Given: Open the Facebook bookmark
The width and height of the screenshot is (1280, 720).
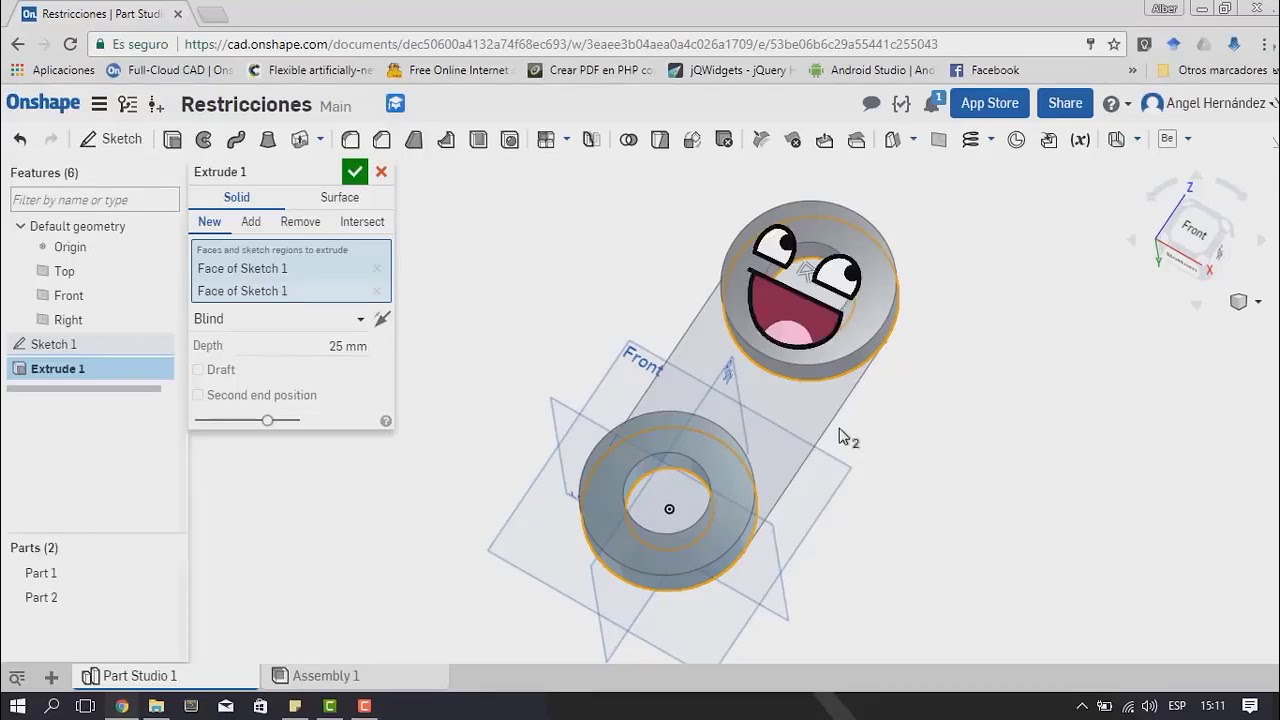Looking at the screenshot, I should click(984, 70).
